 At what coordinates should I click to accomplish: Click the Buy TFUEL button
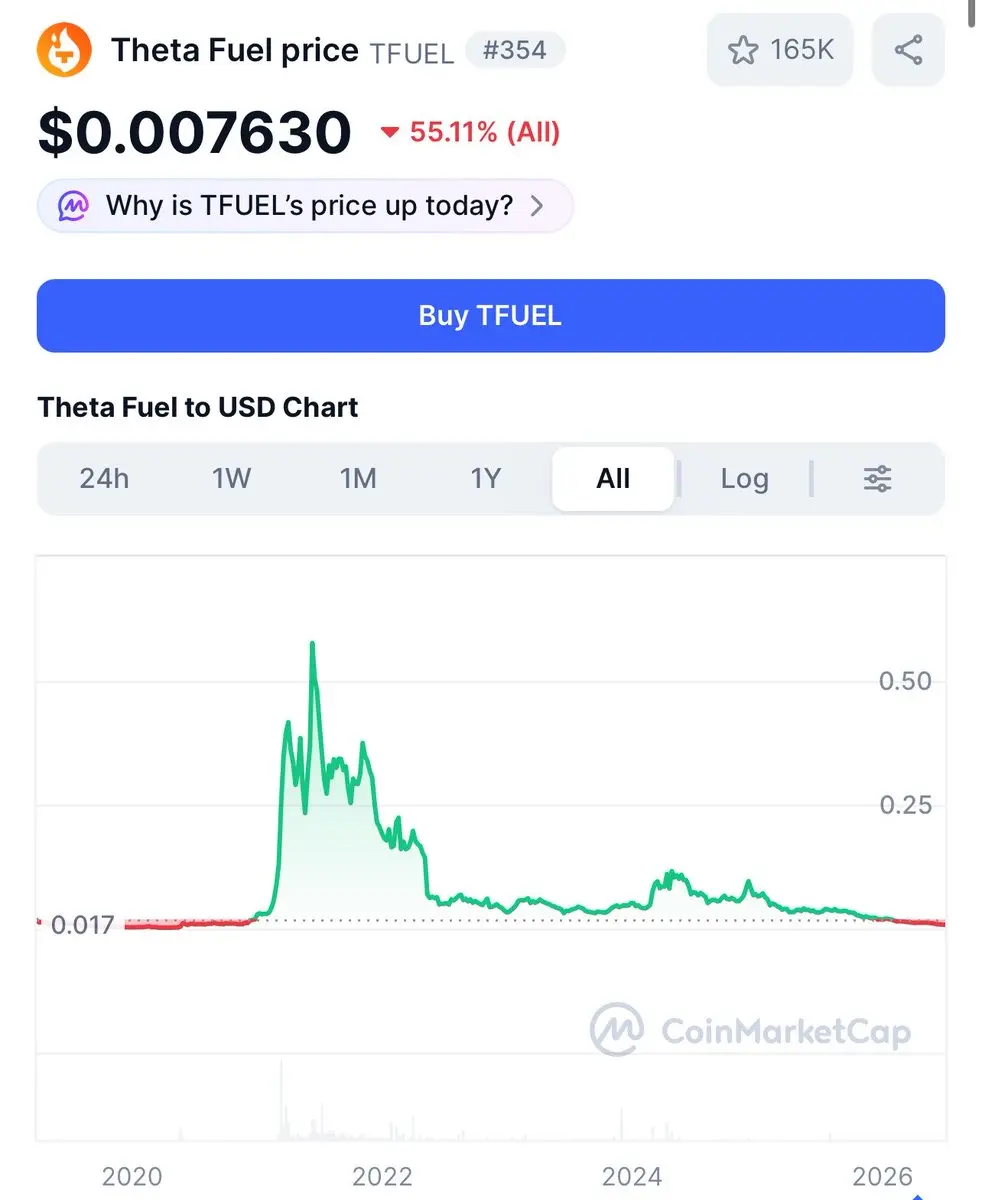(491, 316)
